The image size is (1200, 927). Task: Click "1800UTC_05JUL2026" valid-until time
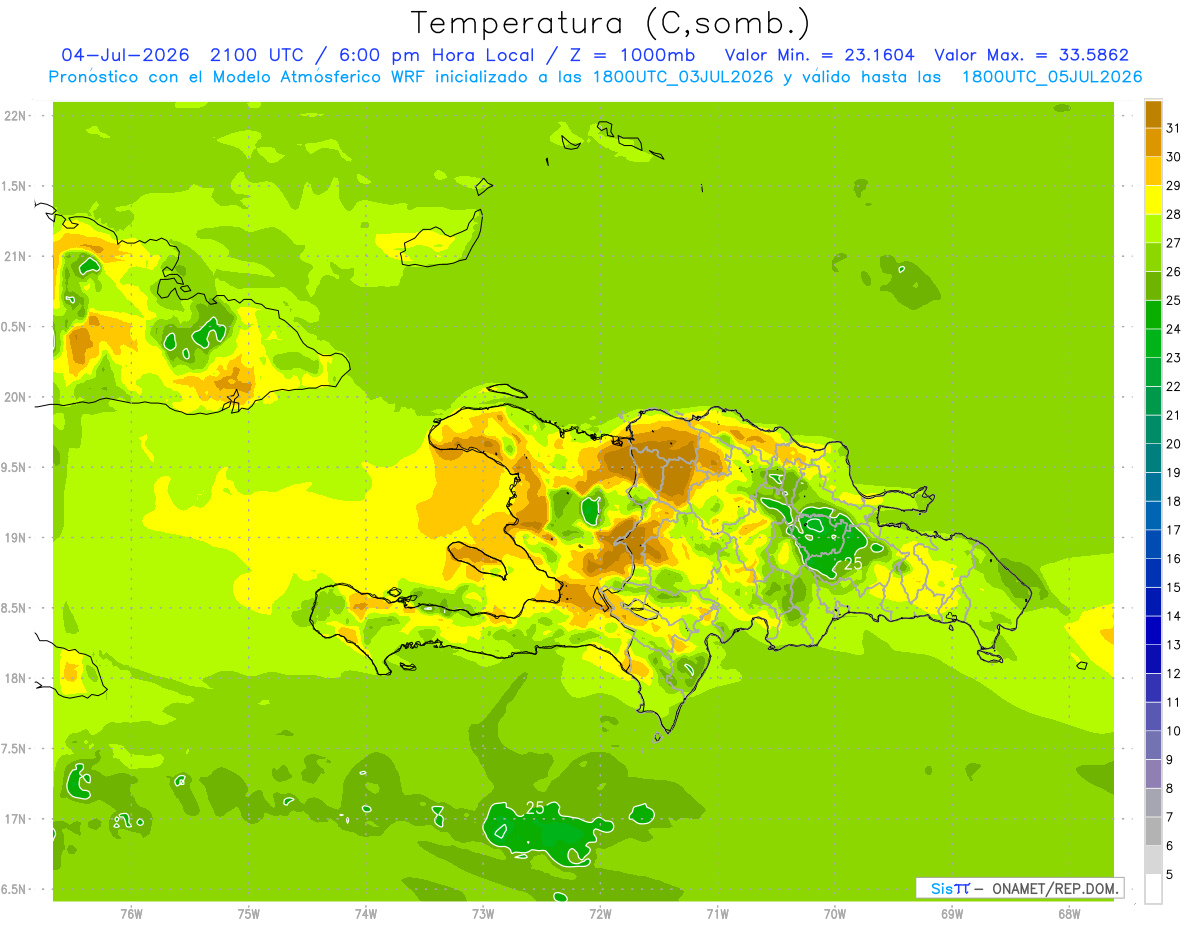[x=1052, y=77]
